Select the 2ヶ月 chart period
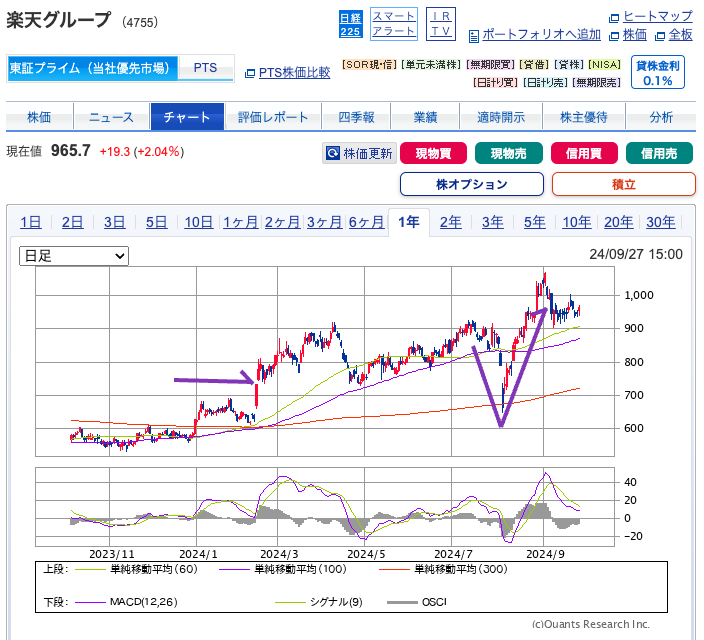 click(282, 222)
